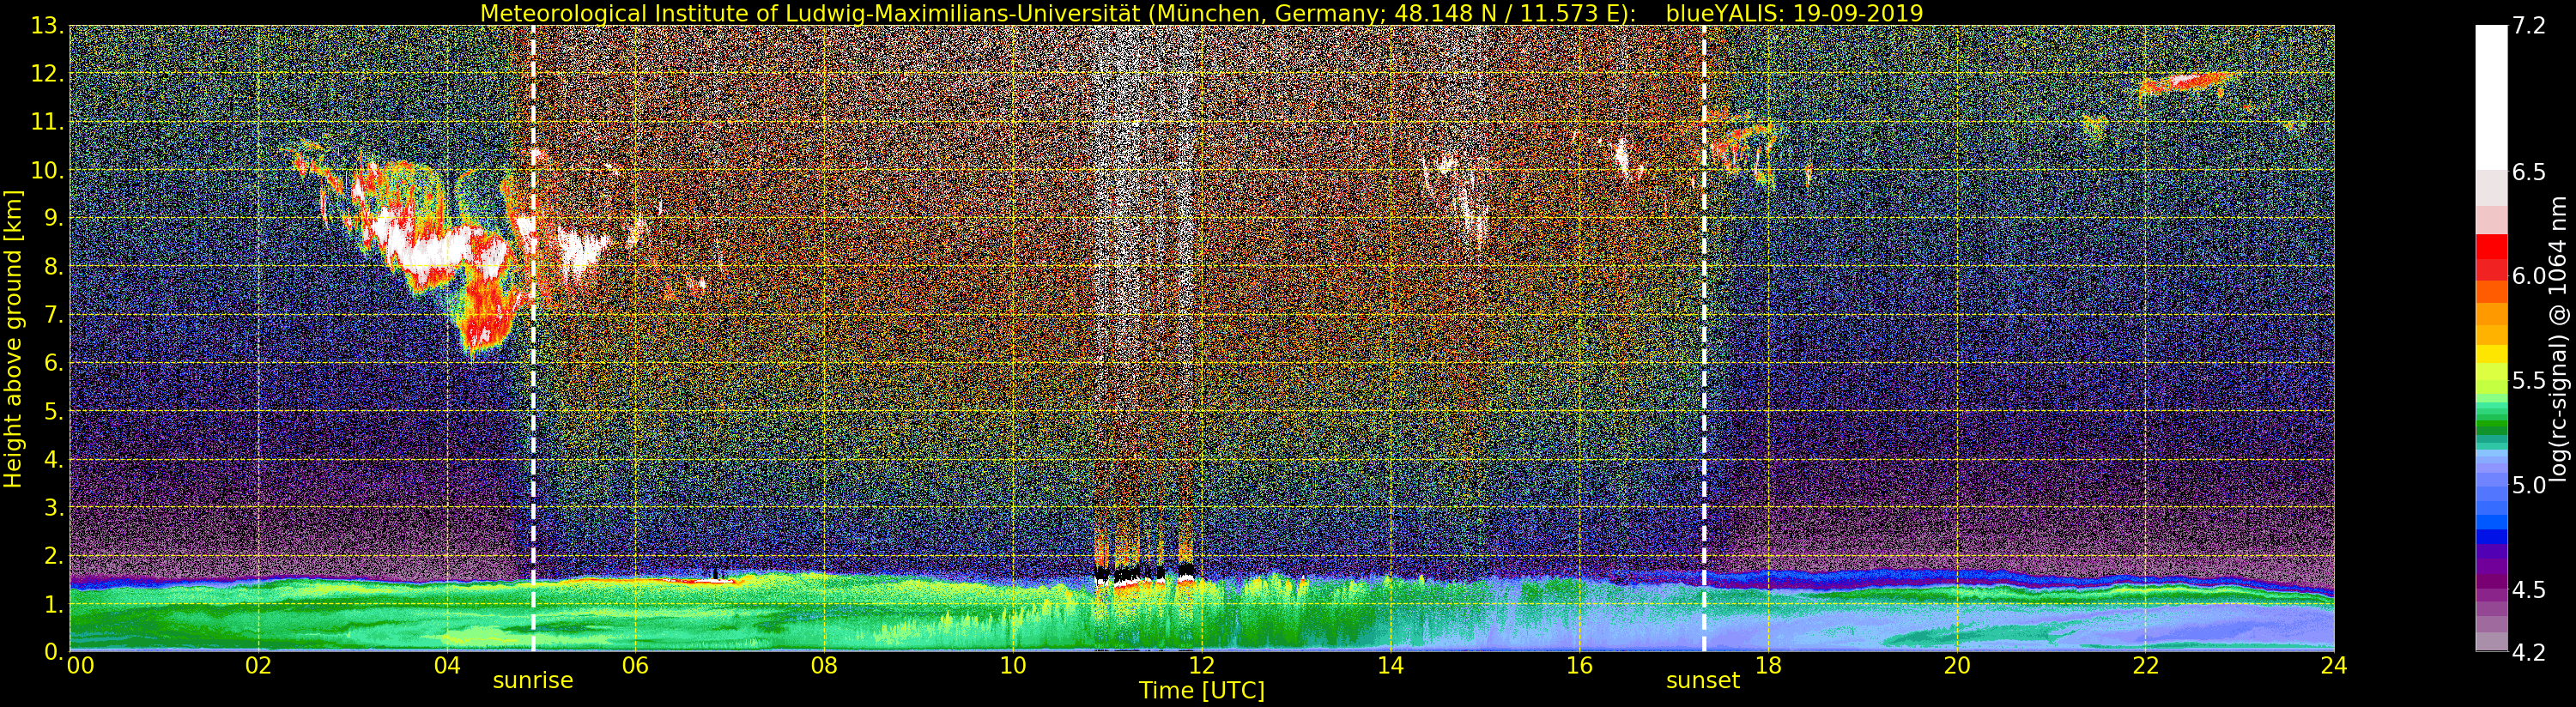This screenshot has width=2576, height=707.
Task: Click the '14' time tick label
Action: point(1390,665)
